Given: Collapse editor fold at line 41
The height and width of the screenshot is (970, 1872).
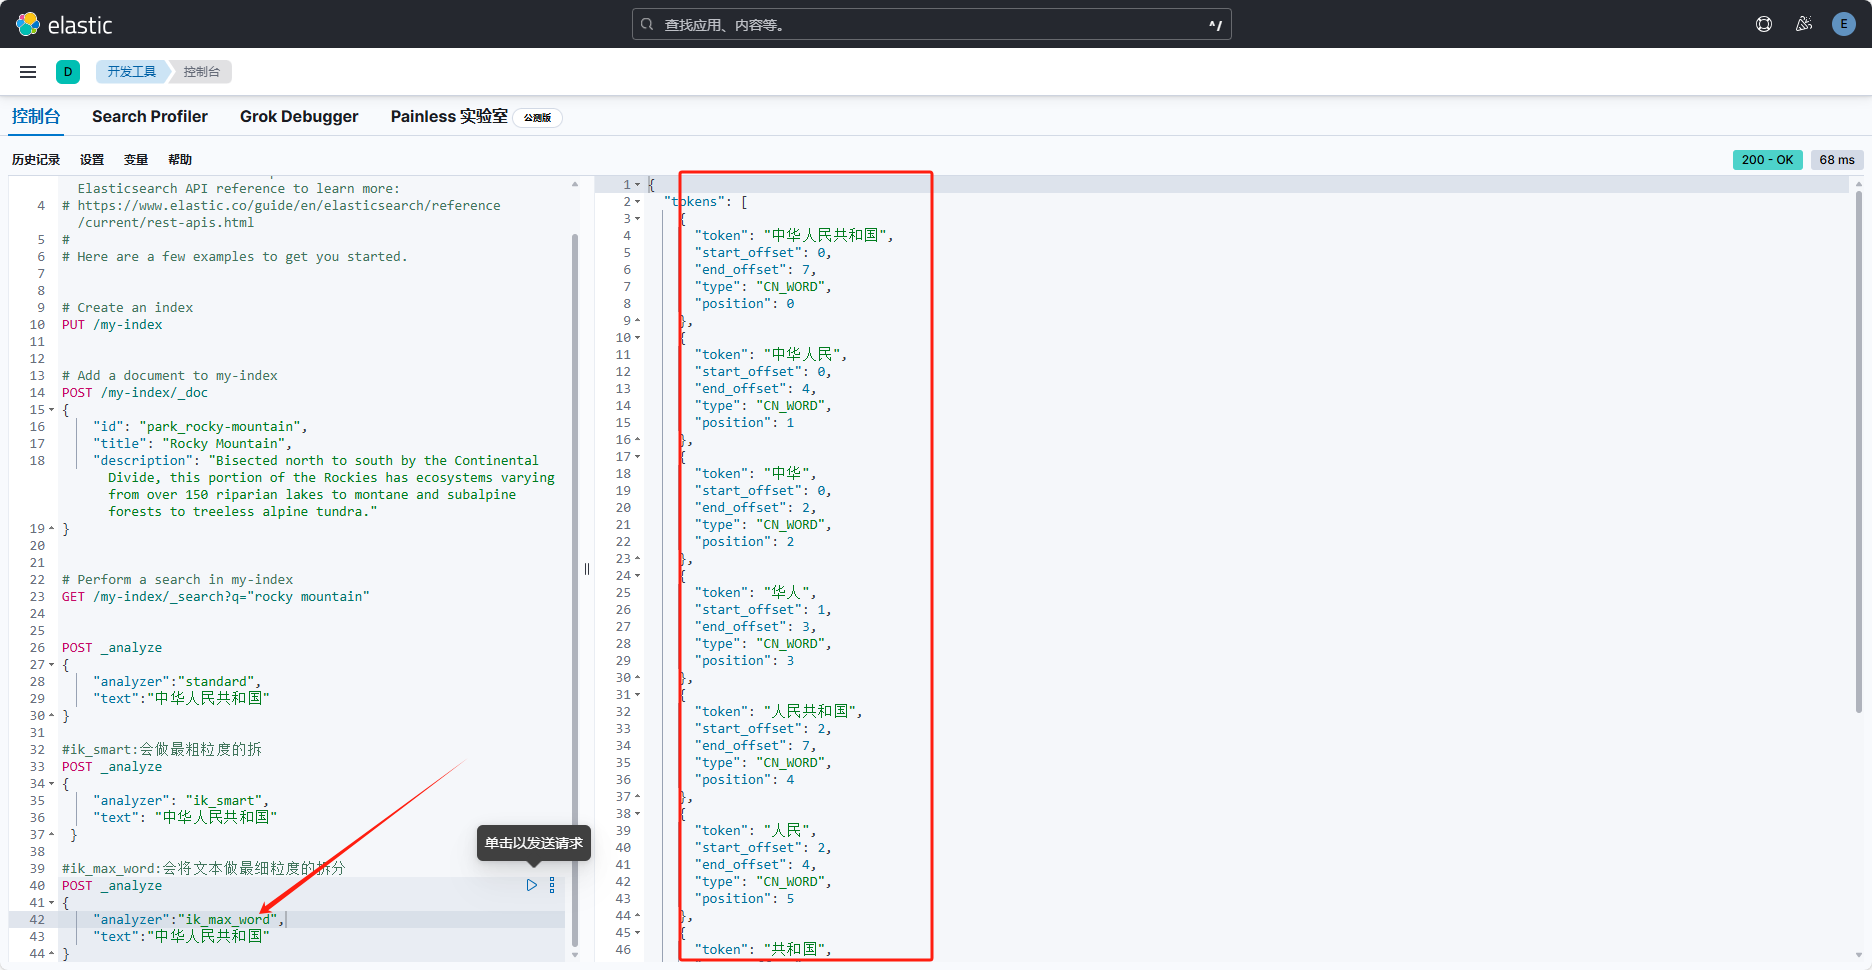Looking at the screenshot, I should click(x=52, y=903).
